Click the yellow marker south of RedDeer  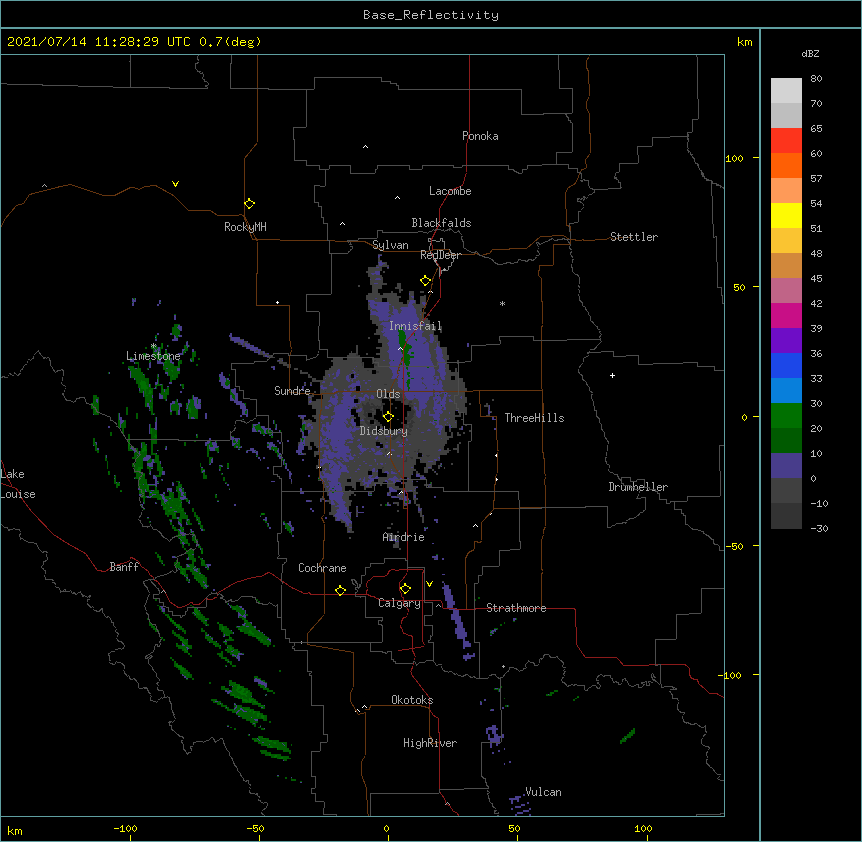click(425, 281)
